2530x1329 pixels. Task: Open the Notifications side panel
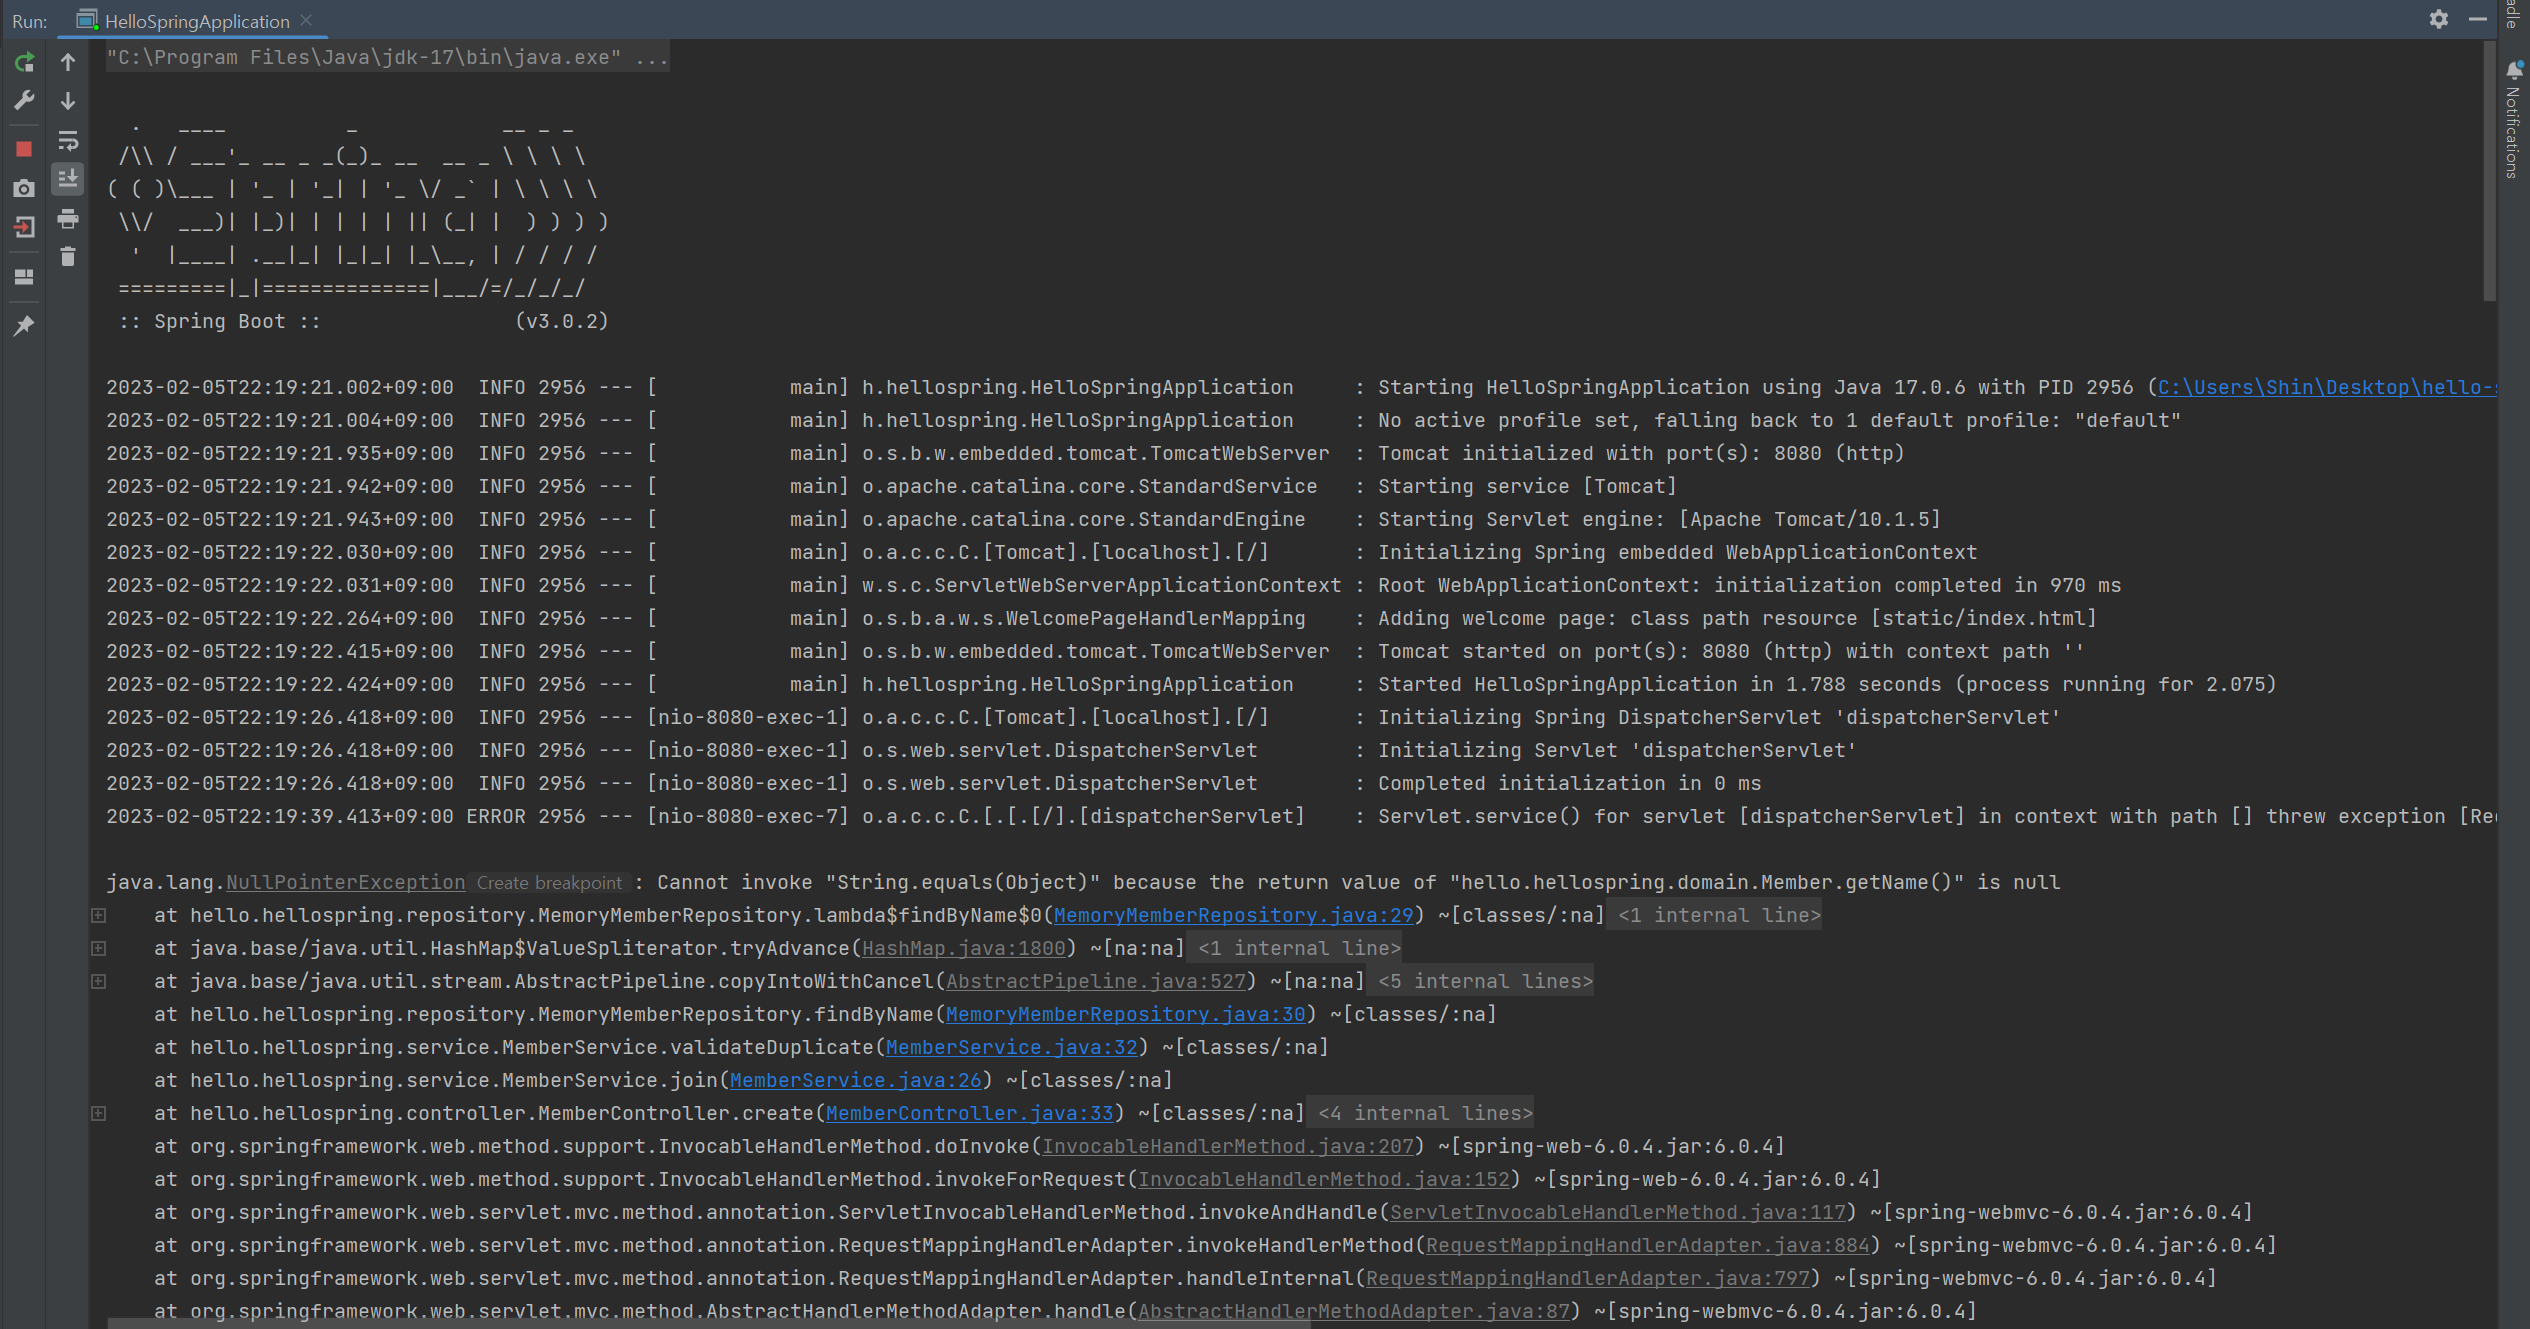pos(2513,120)
